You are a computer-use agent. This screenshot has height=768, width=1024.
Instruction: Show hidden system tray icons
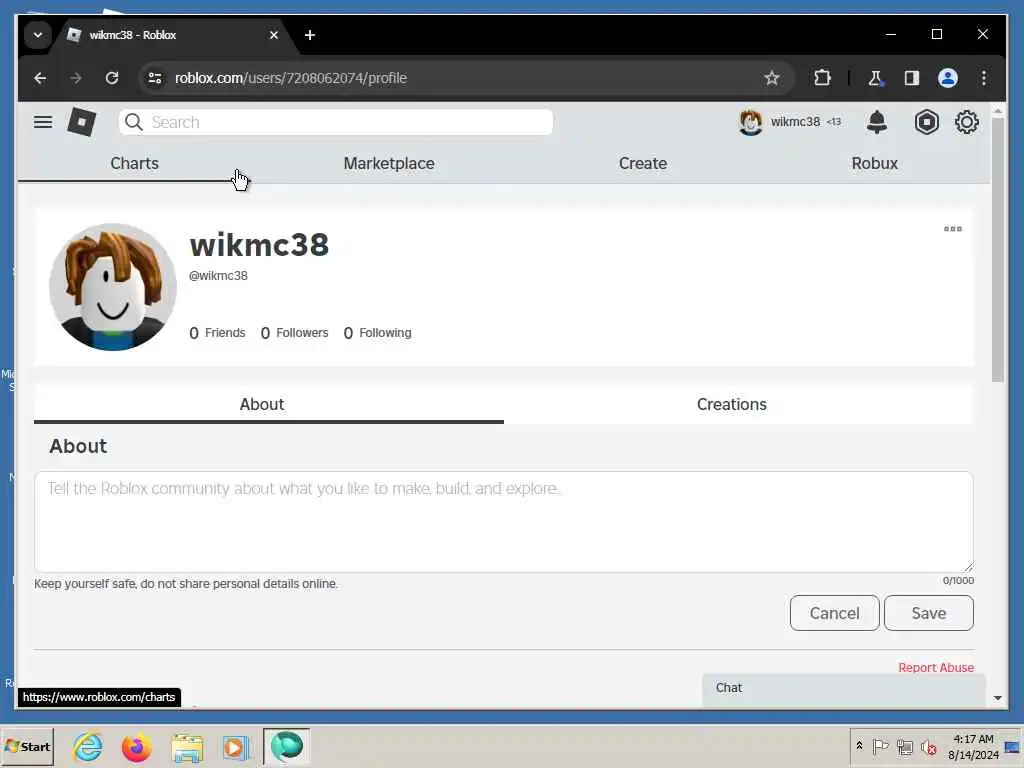(859, 746)
